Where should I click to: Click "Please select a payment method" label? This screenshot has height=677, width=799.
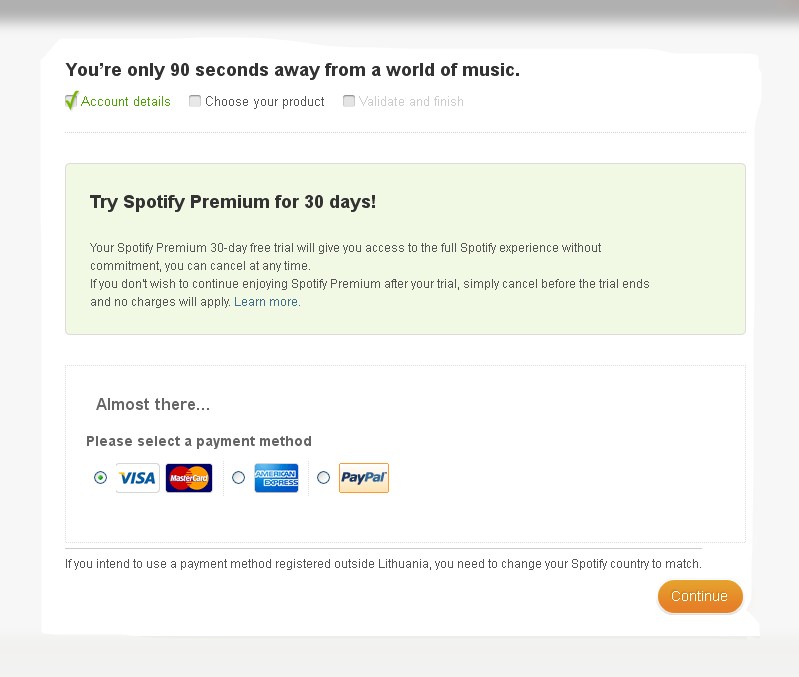tap(199, 441)
